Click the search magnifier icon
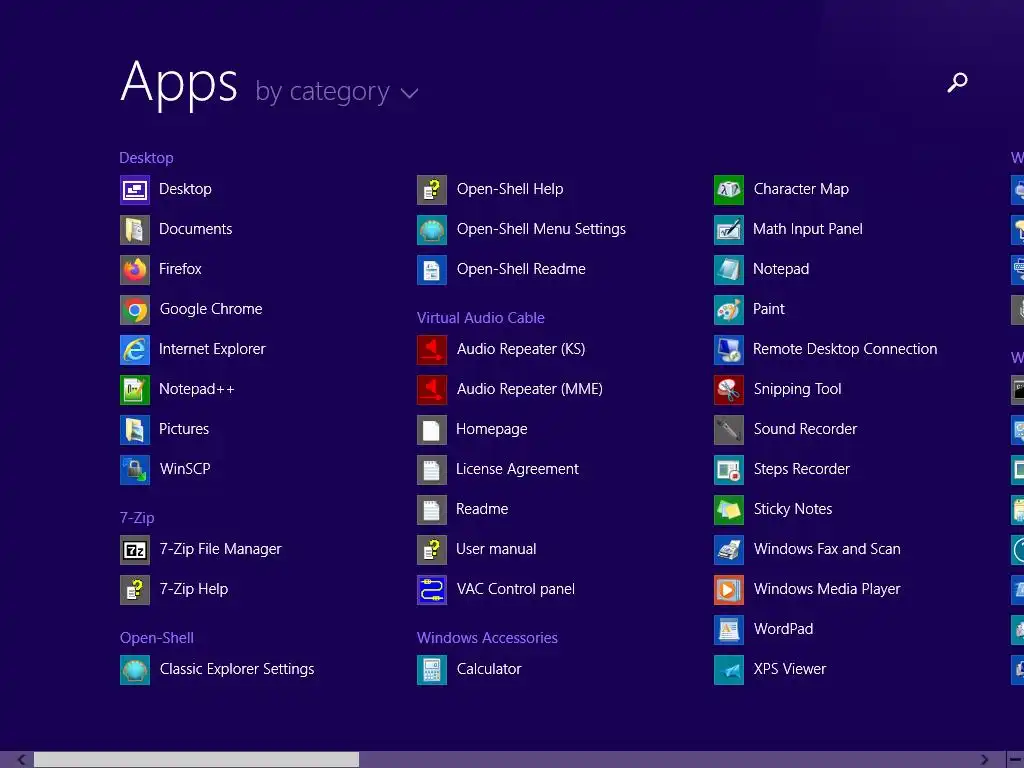This screenshot has width=1024, height=768. (x=957, y=82)
